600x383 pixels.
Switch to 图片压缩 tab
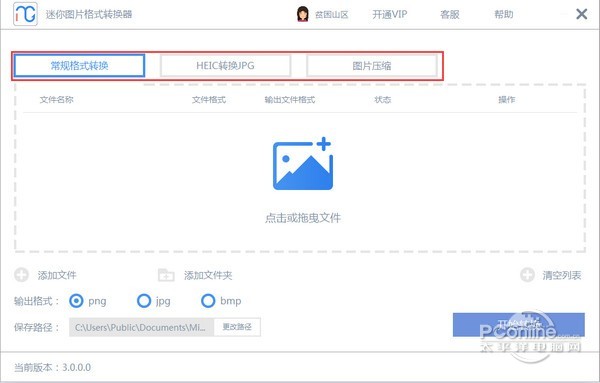(x=372, y=65)
